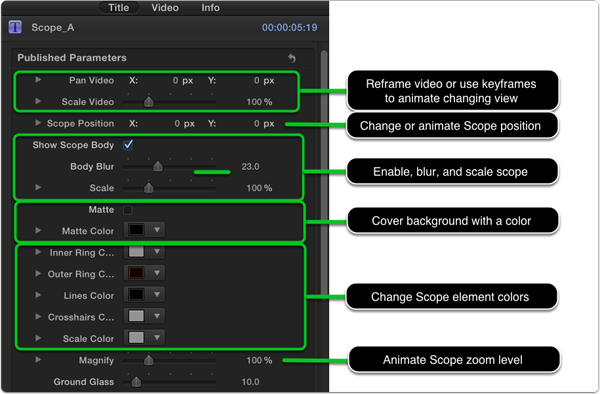Expand the Pan Video disclosure triangle
This screenshot has width=600, height=394.
[38, 80]
